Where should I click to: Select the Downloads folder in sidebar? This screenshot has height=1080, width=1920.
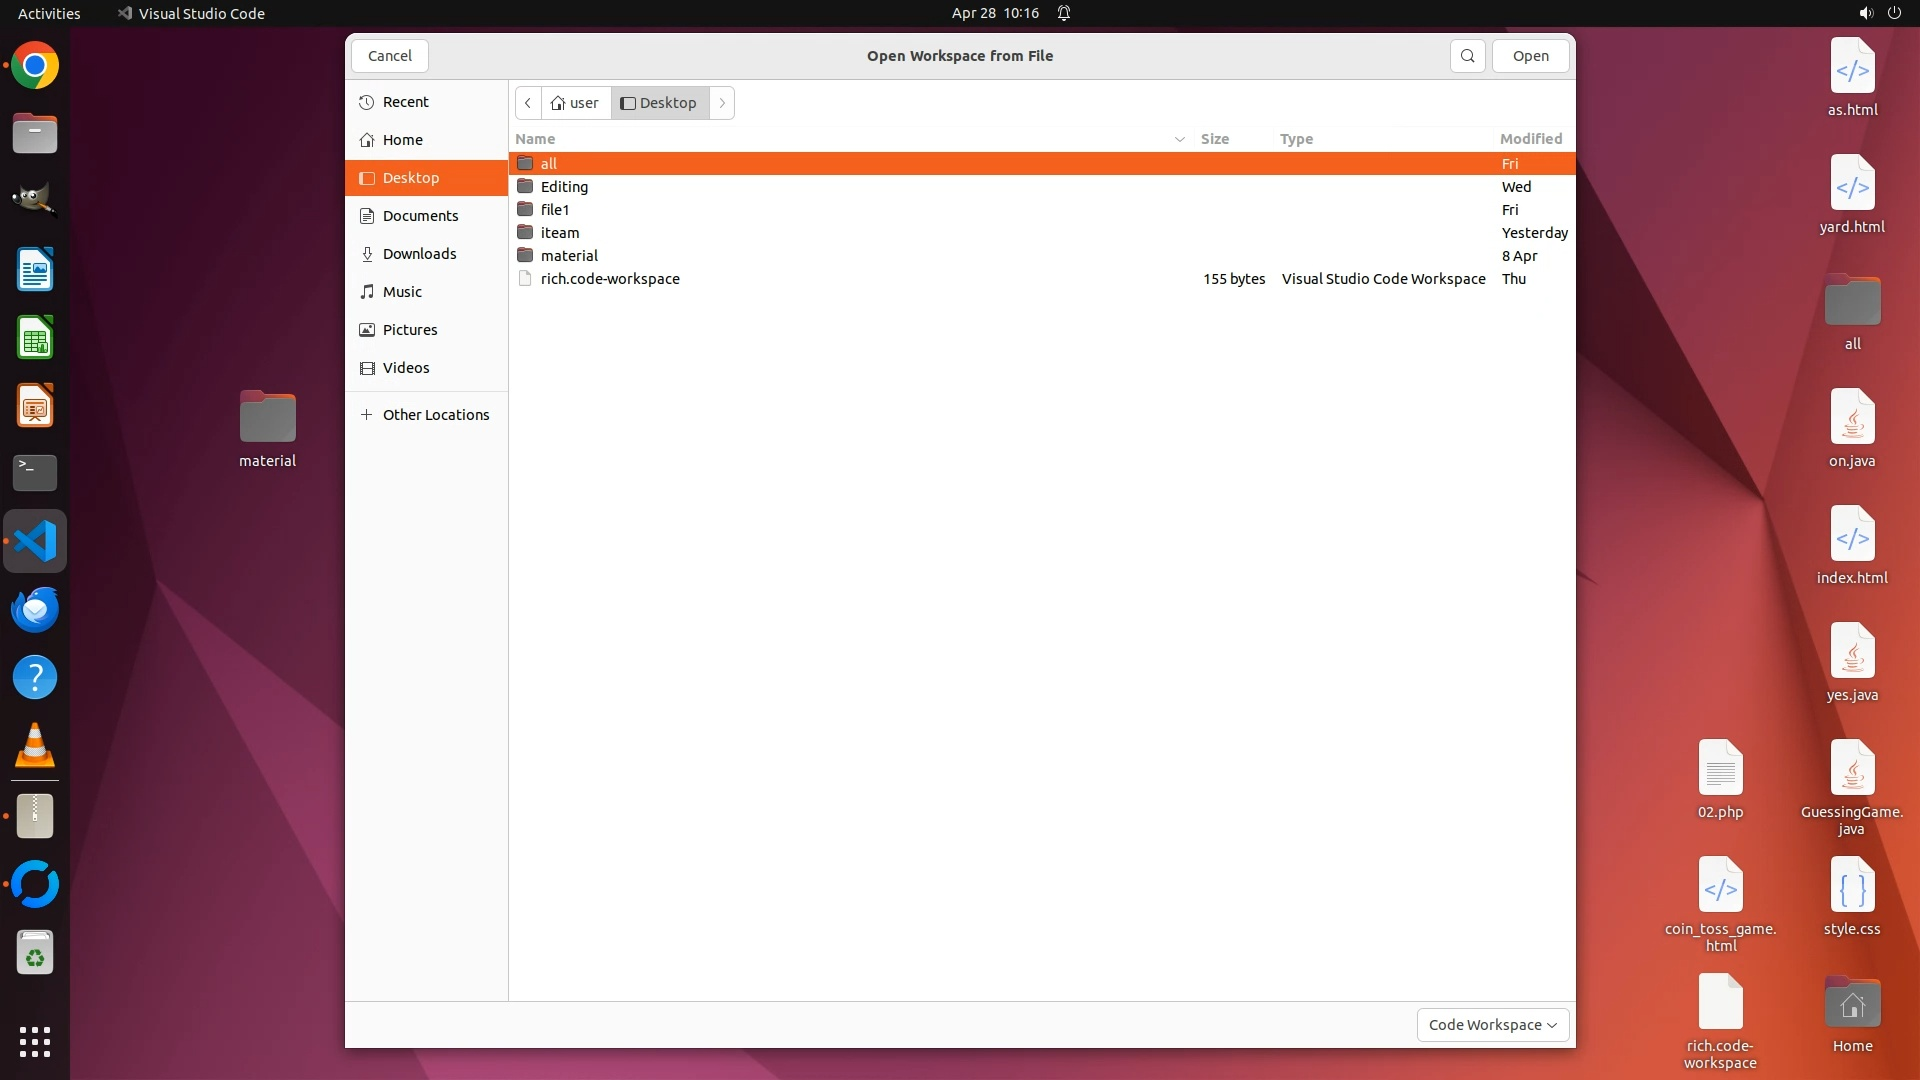[x=419, y=254]
